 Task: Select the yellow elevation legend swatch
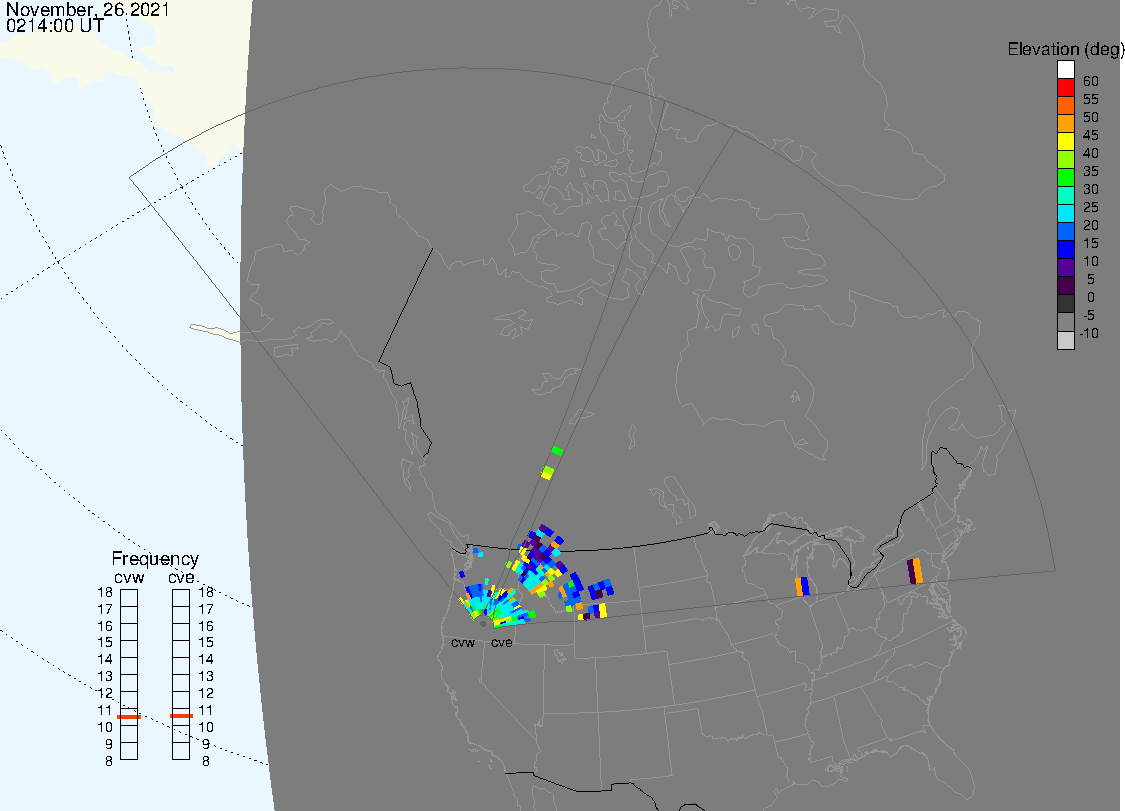(x=1065, y=141)
